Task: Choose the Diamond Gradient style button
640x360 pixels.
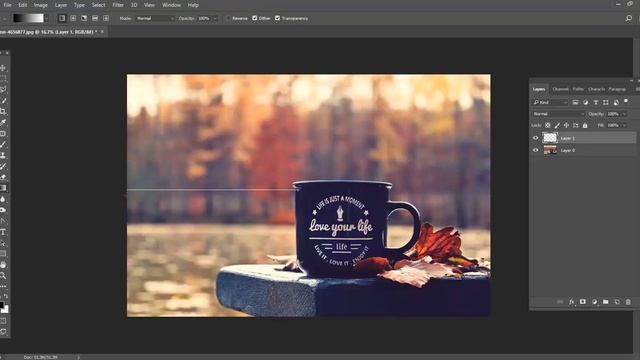Action: point(106,18)
